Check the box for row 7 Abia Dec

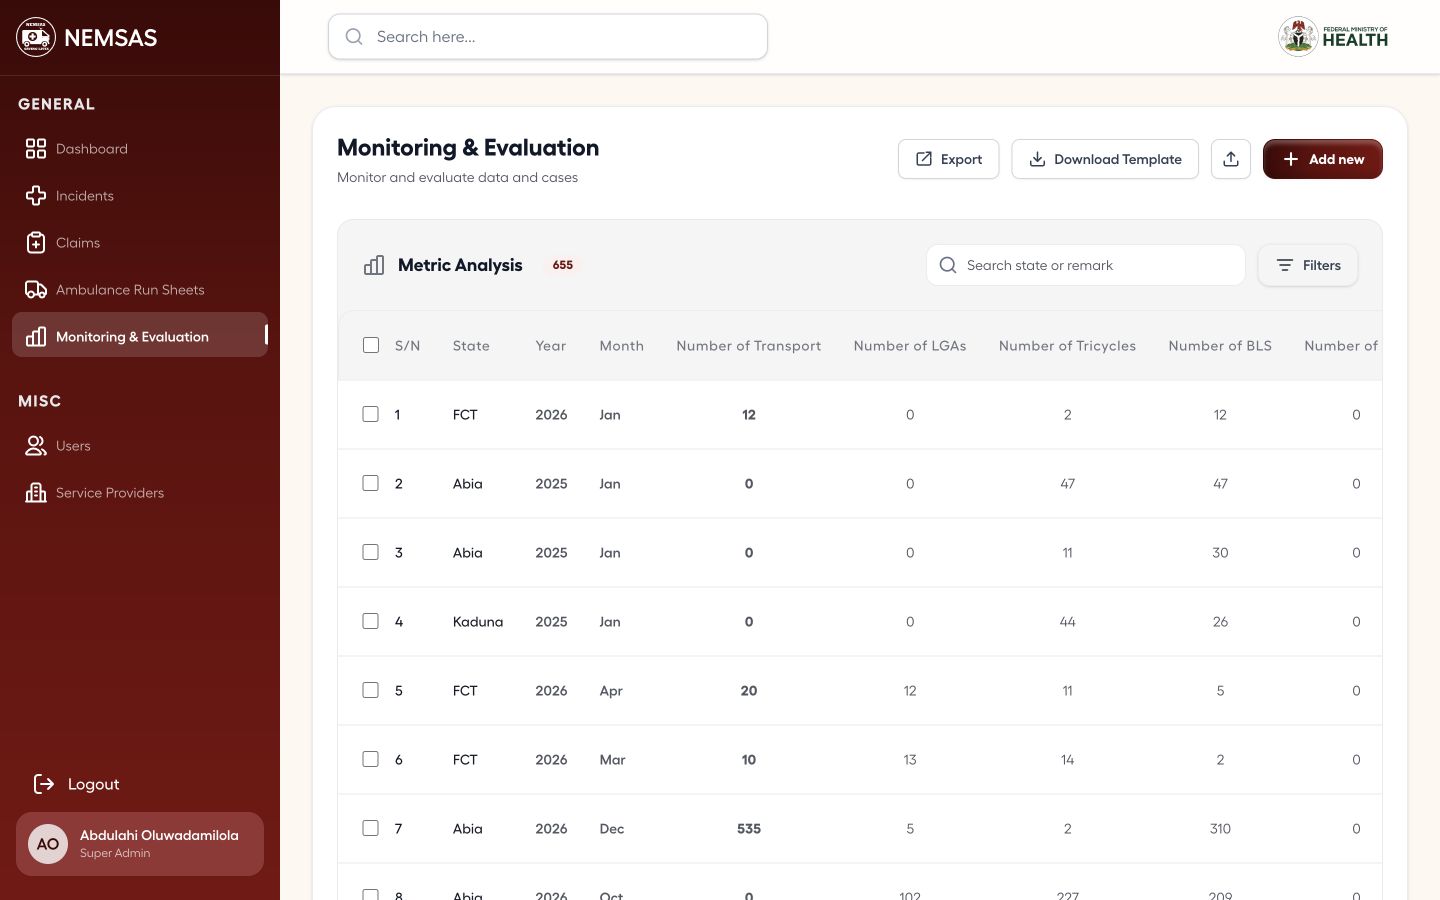click(x=371, y=828)
